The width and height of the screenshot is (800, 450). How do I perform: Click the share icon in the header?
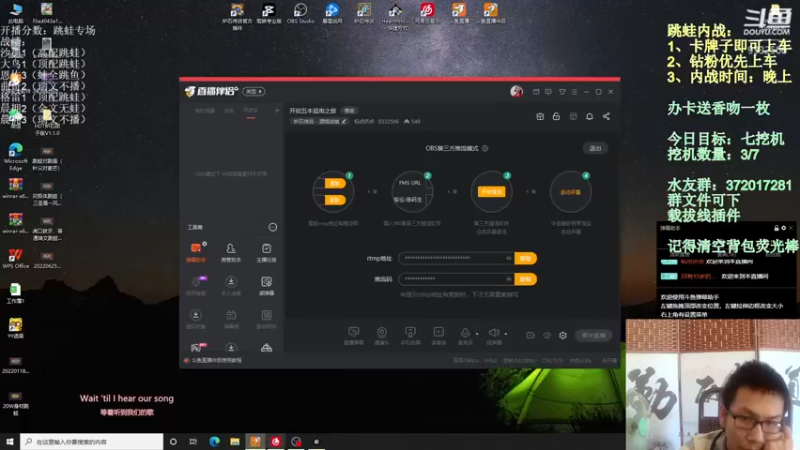click(606, 116)
